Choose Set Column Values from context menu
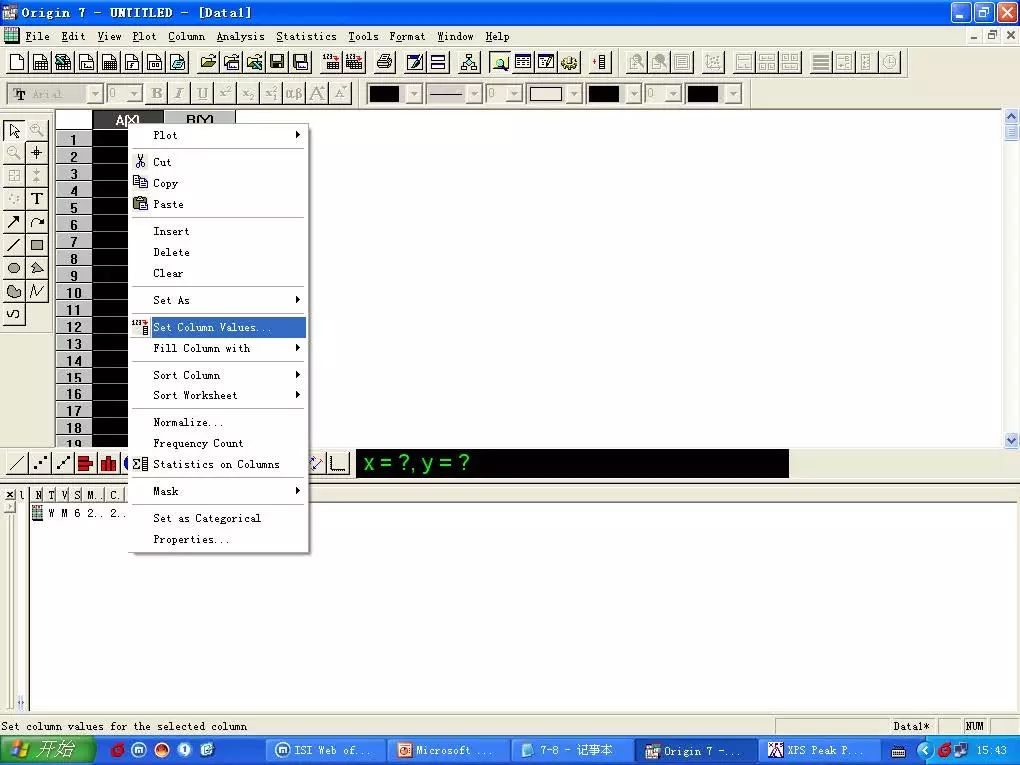This screenshot has width=1020, height=765. point(219,327)
